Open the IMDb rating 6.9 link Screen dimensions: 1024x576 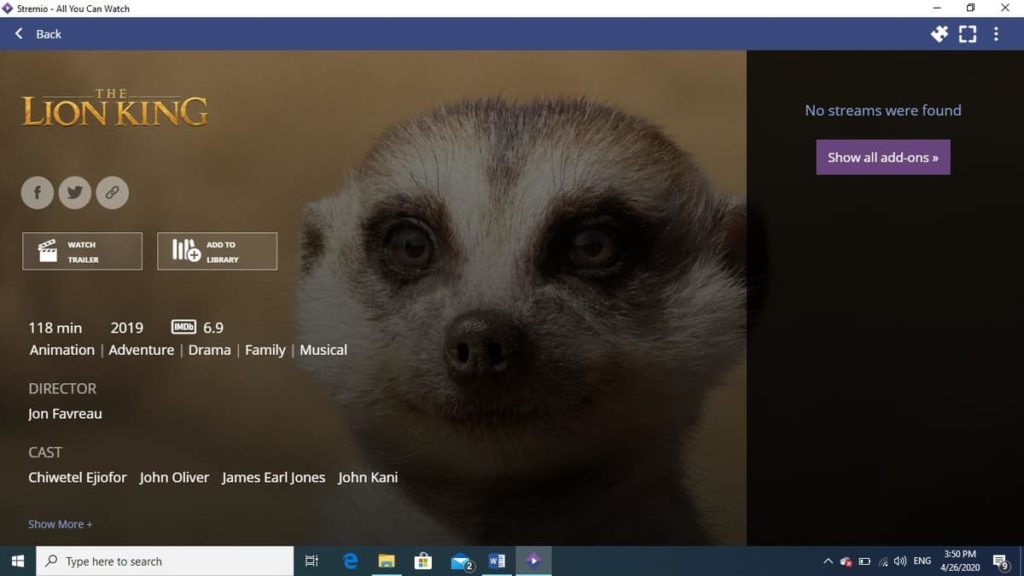click(197, 327)
